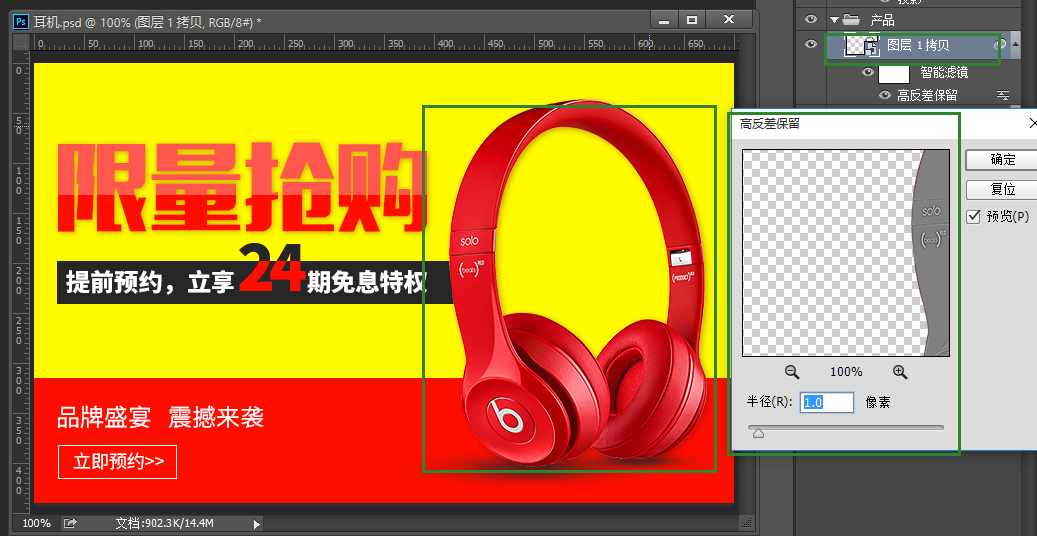Screen dimensions: 1037x536
Task: Maximize the 耳机.psd document window
Action: [692, 20]
